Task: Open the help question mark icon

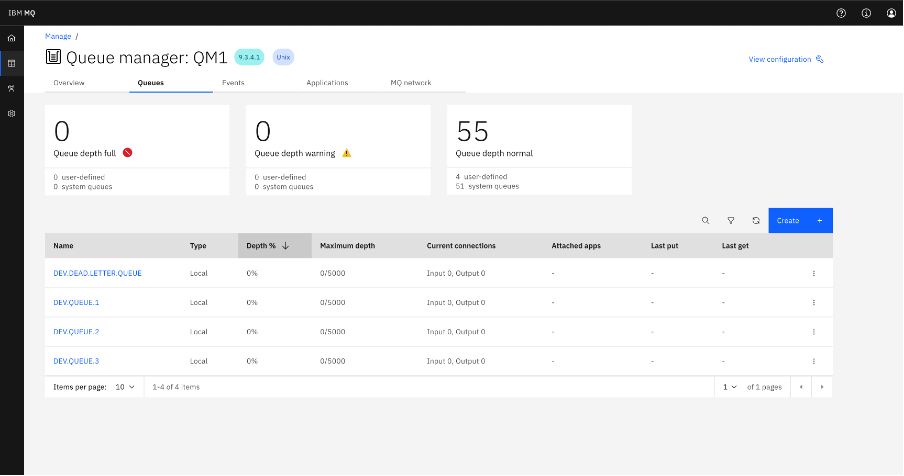Action: point(841,13)
